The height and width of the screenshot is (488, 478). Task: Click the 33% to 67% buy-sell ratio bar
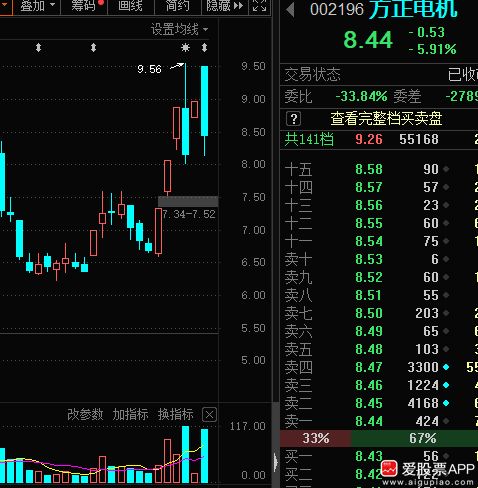(379, 438)
